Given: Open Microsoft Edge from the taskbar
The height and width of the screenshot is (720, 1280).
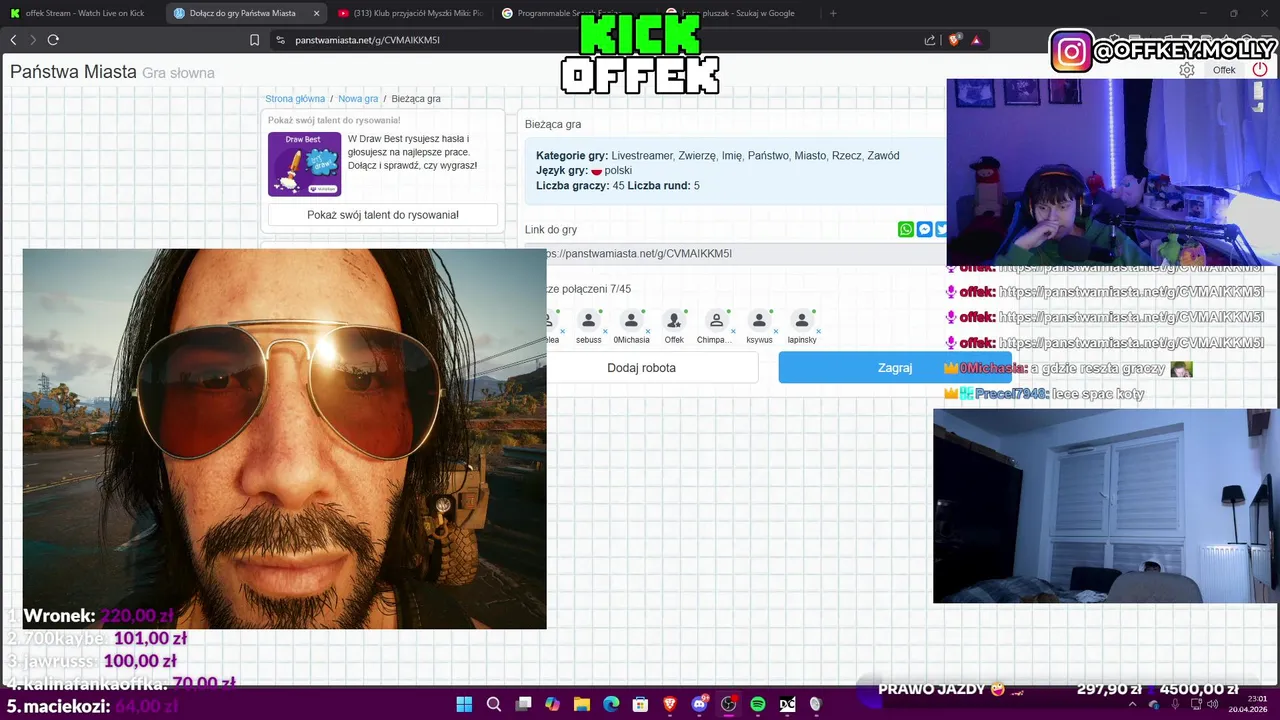Looking at the screenshot, I should [x=611, y=704].
